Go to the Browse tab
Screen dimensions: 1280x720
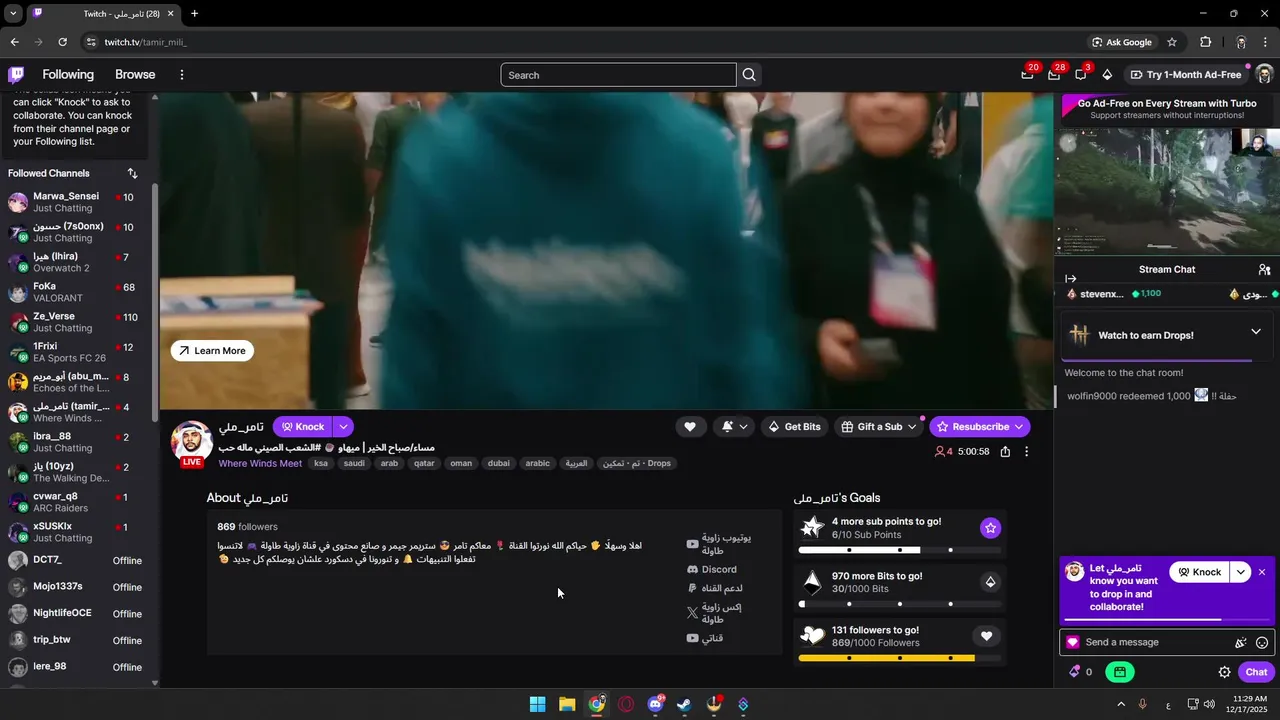pos(135,75)
